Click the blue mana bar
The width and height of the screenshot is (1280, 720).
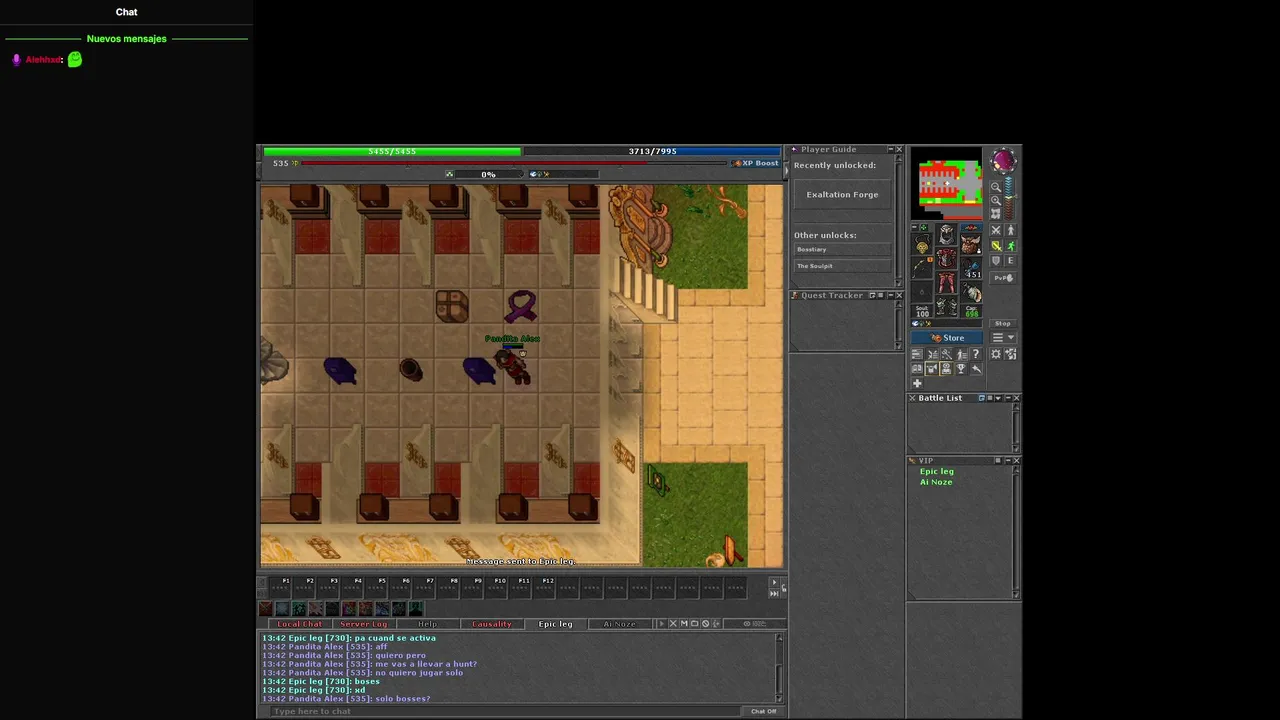tap(652, 151)
